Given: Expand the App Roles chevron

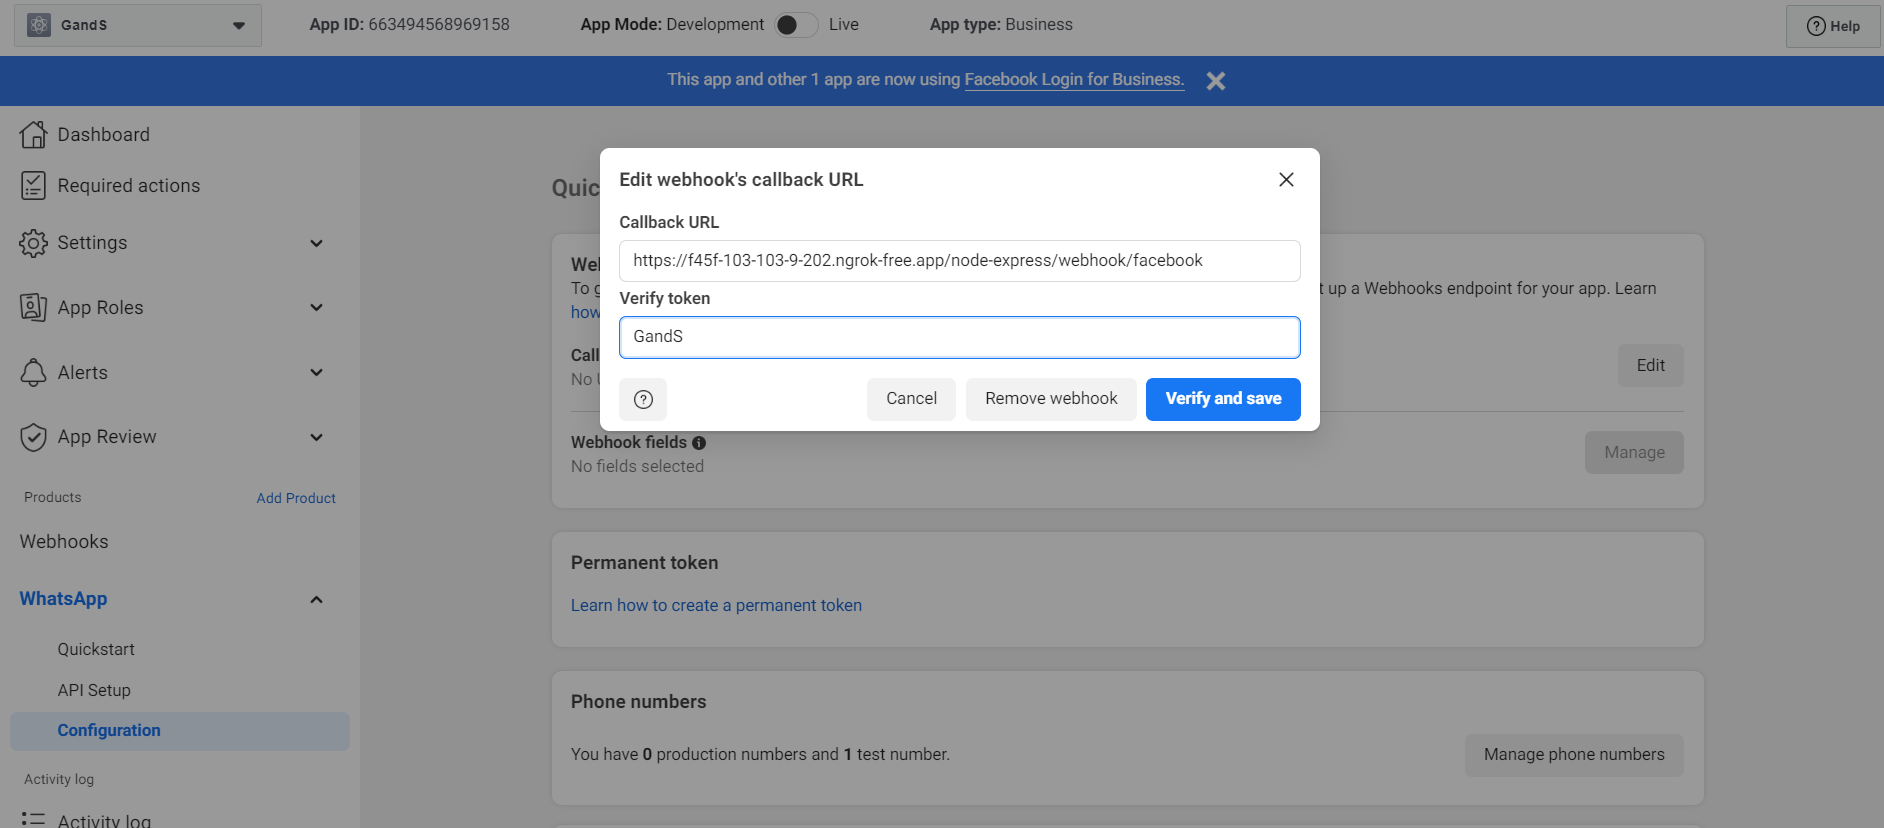Looking at the screenshot, I should (316, 307).
